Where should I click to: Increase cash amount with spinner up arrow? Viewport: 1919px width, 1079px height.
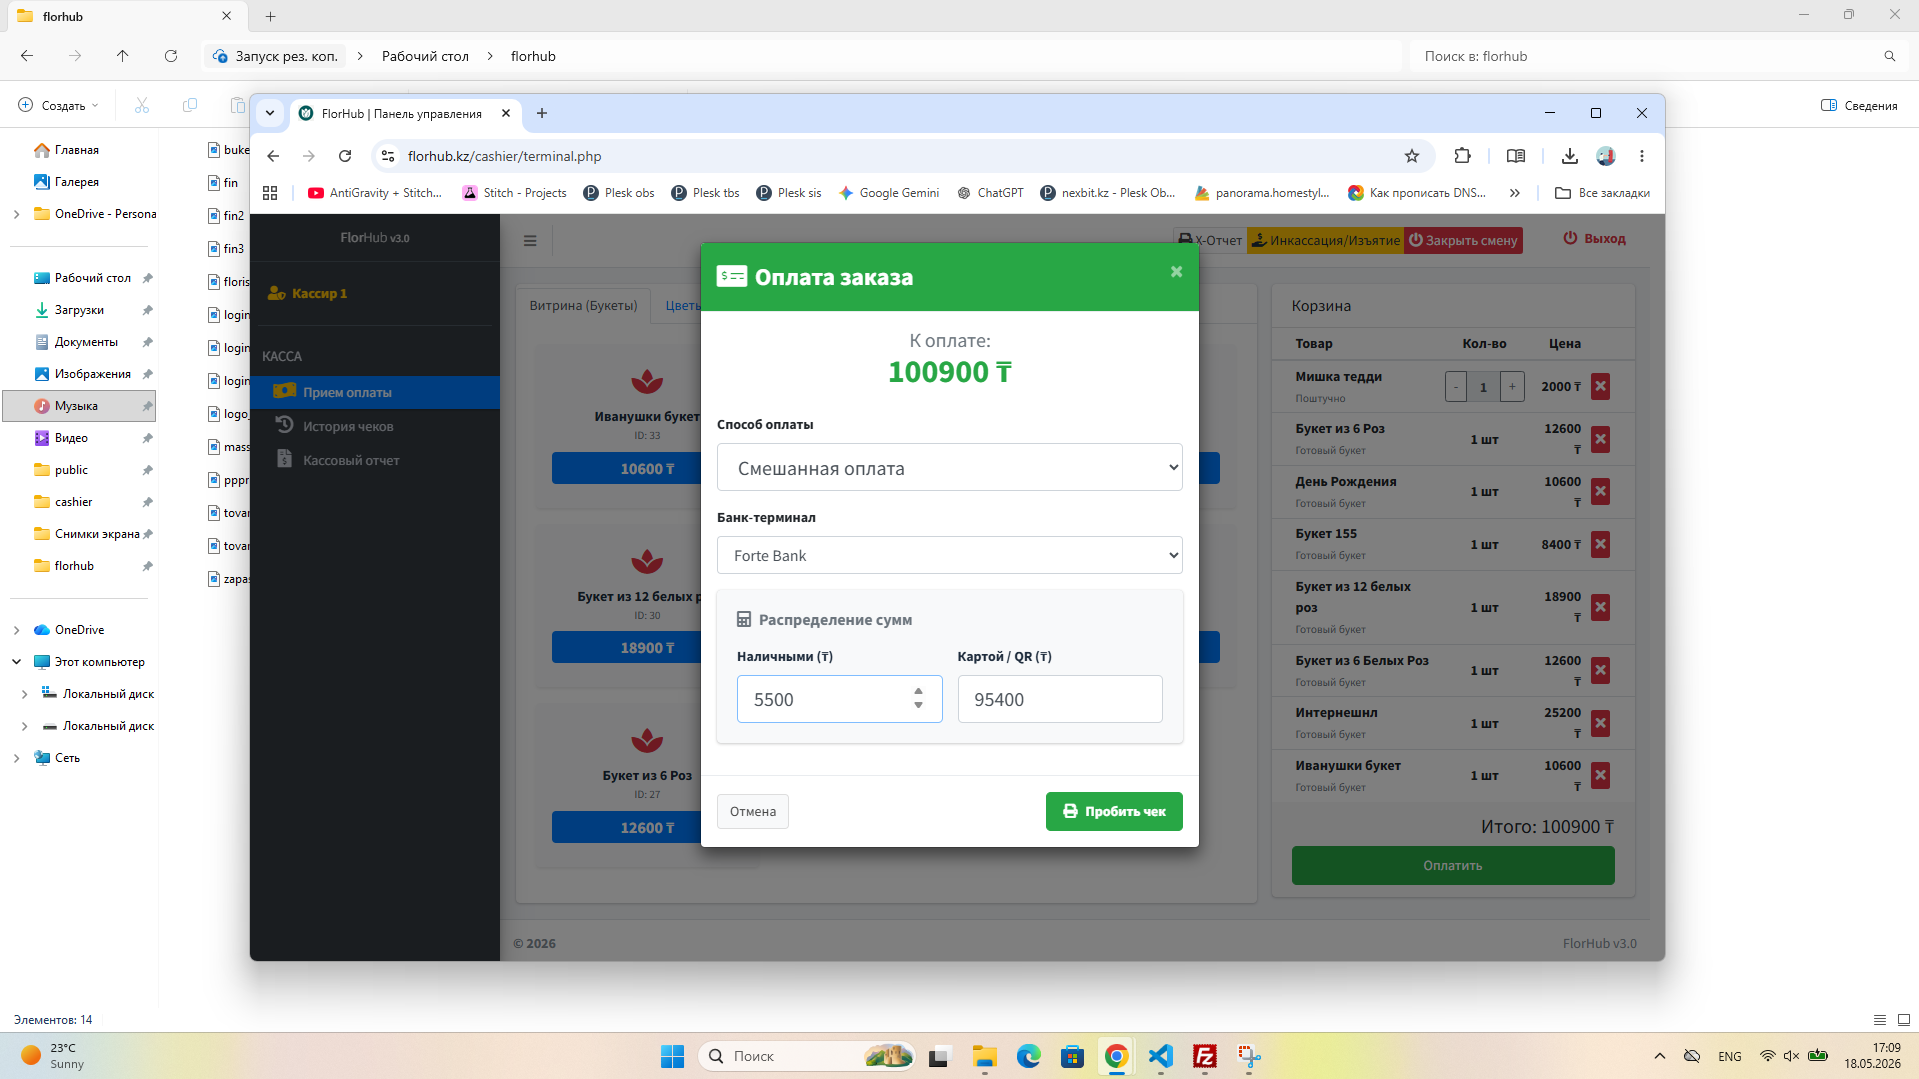(x=918, y=691)
